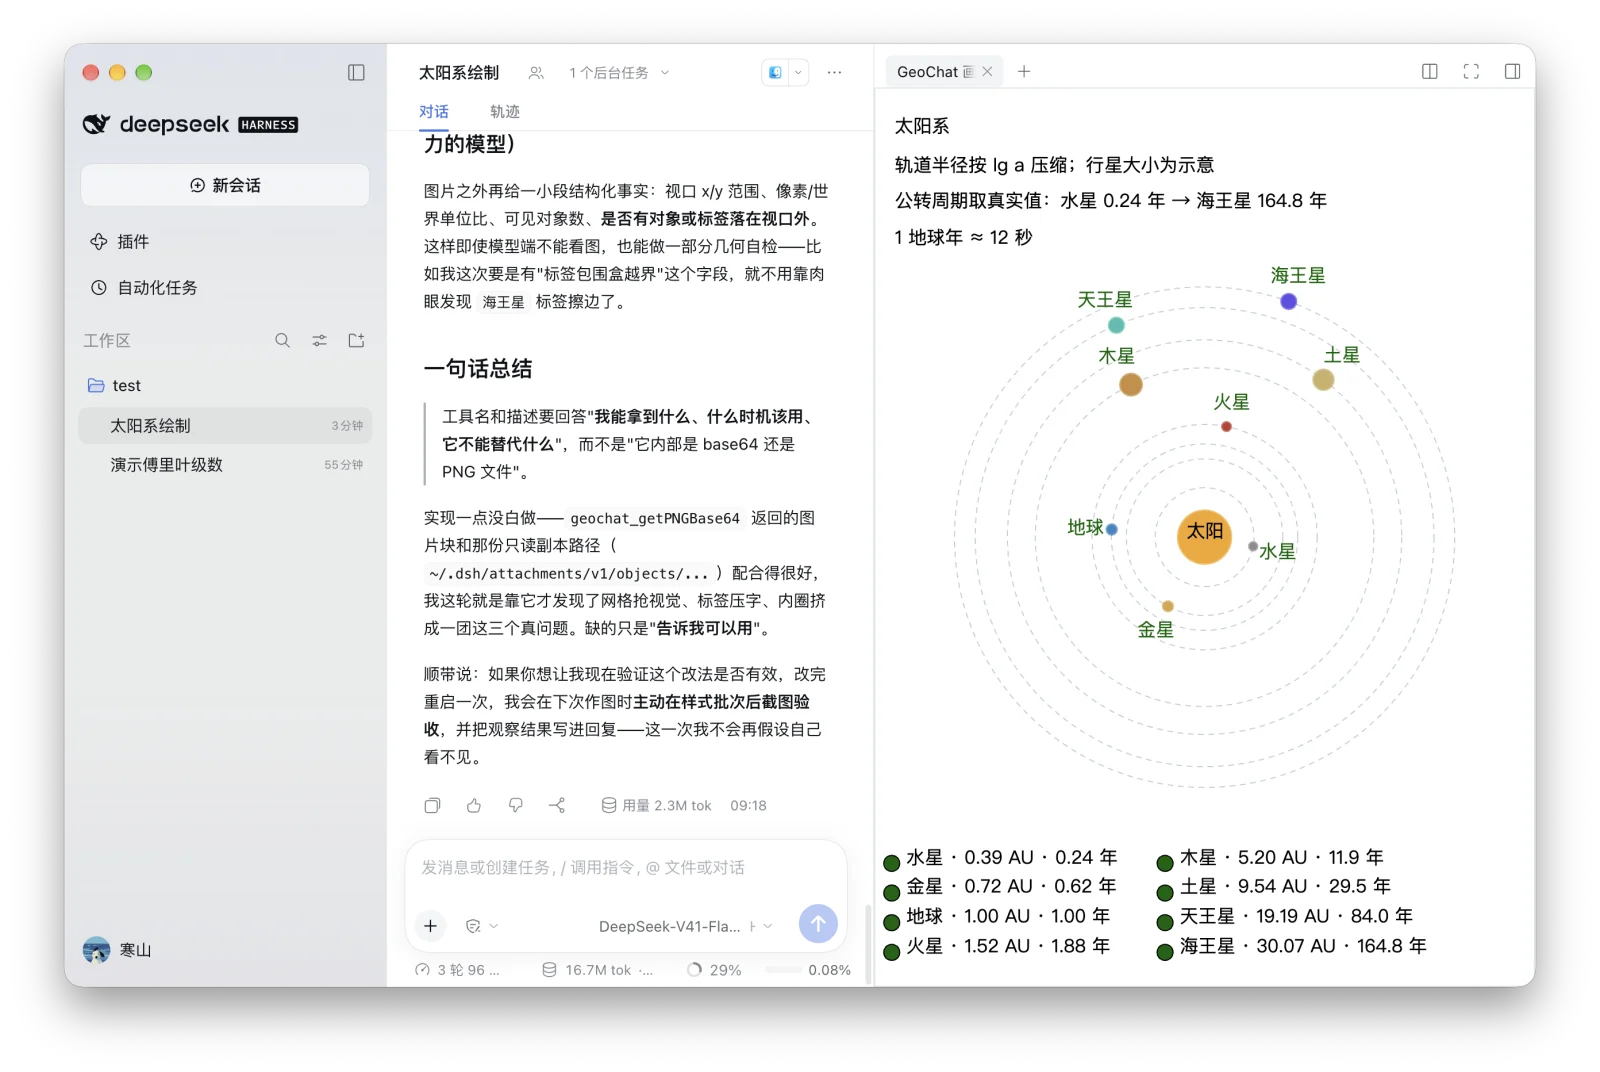The image size is (1600, 1072).
Task: Share this reply via share icon
Action: [x=557, y=805]
